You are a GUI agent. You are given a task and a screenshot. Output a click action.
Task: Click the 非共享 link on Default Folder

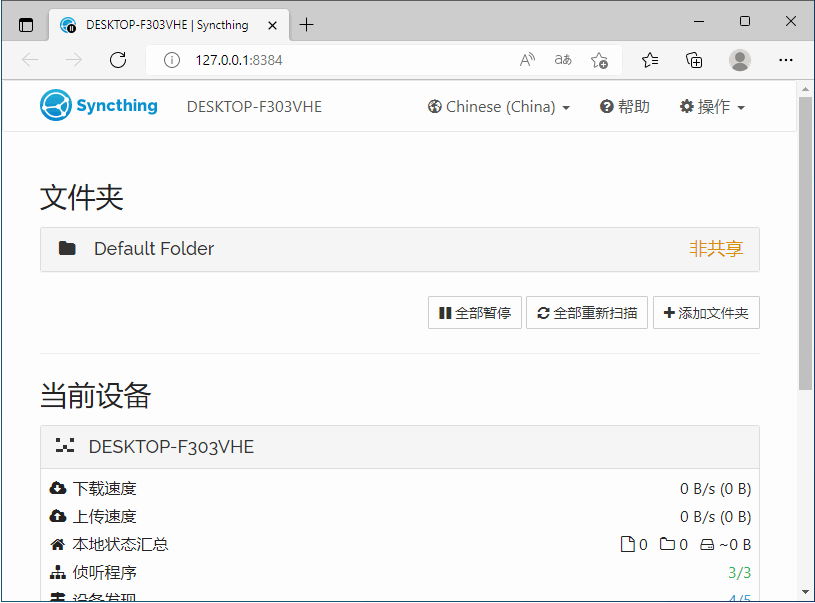click(716, 249)
